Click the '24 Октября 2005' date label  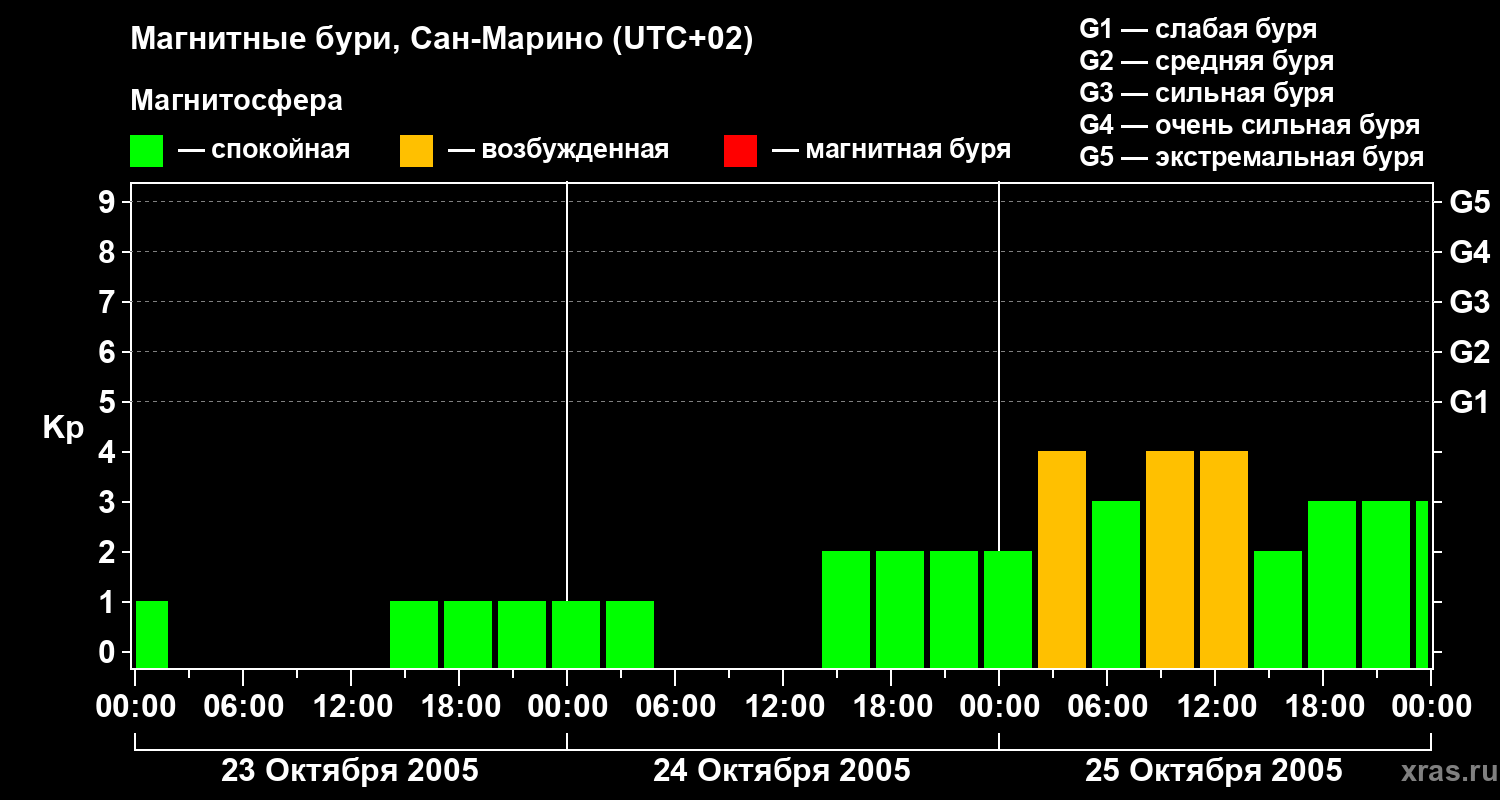click(x=782, y=771)
